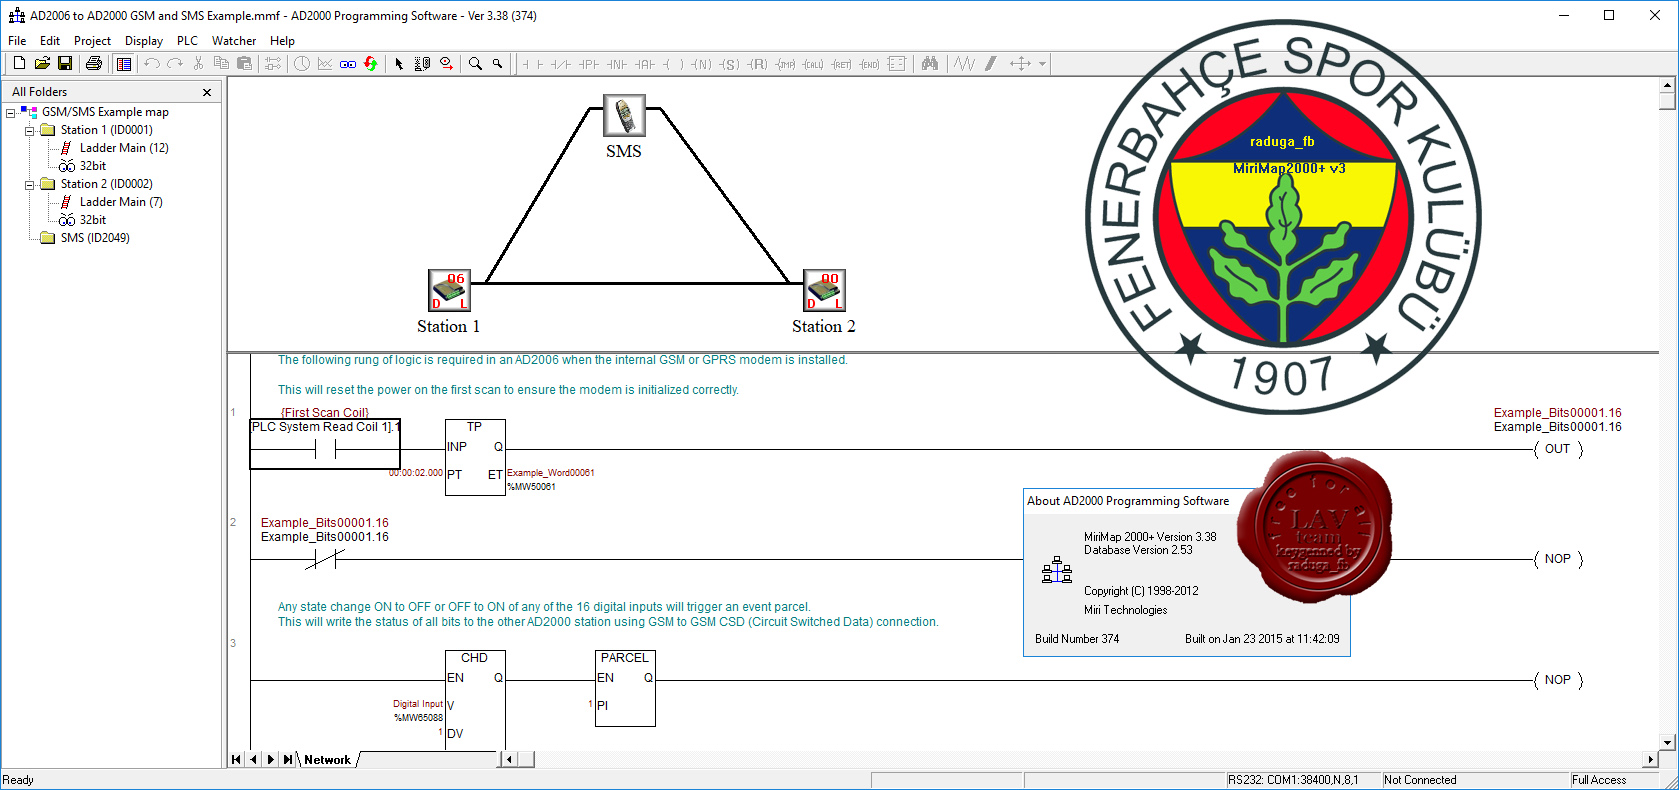Select 32bit watcher under Station 1
1679x790 pixels.
[92, 166]
